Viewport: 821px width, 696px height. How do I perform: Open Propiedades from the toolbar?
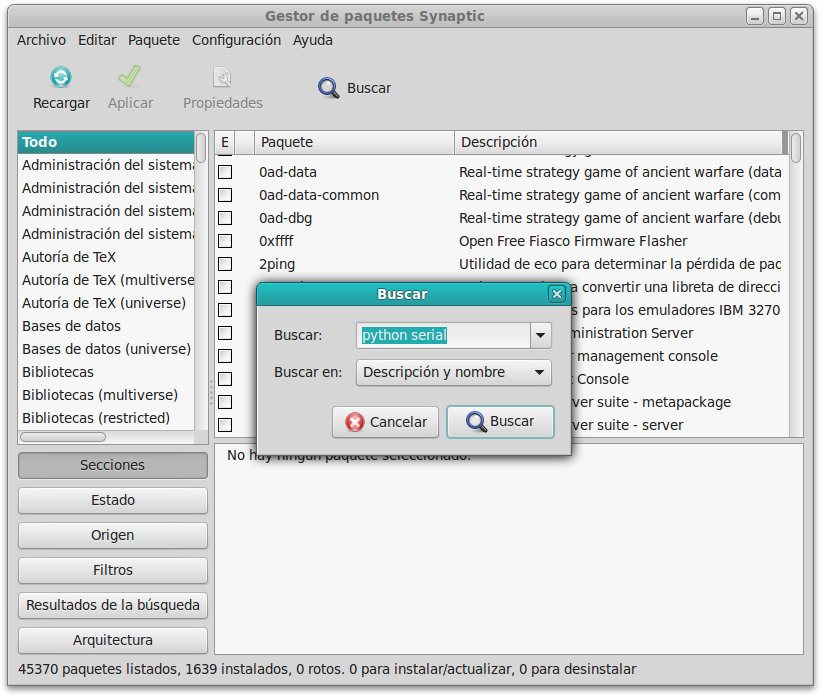point(222,76)
